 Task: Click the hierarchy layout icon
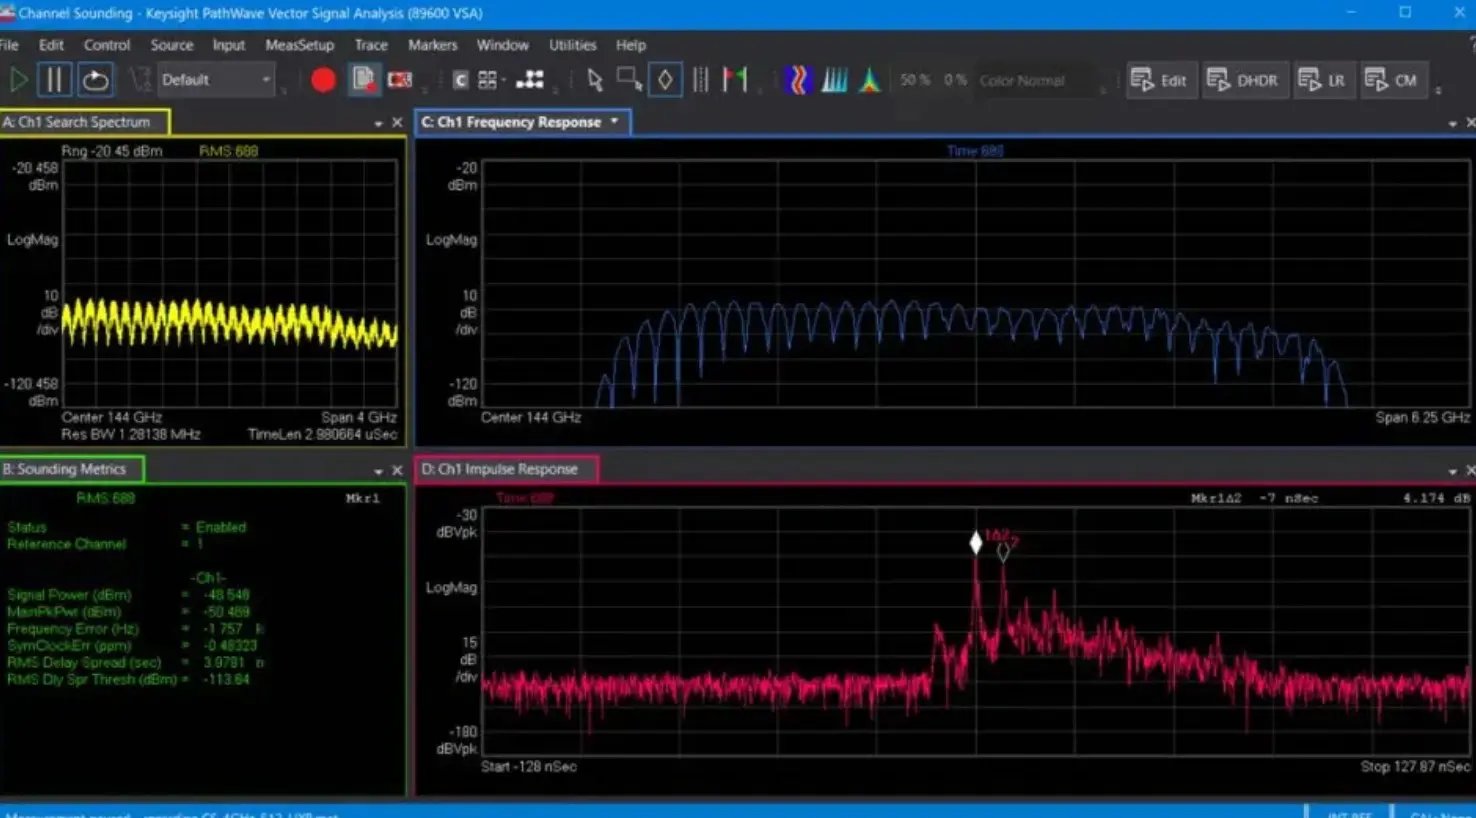coord(530,80)
